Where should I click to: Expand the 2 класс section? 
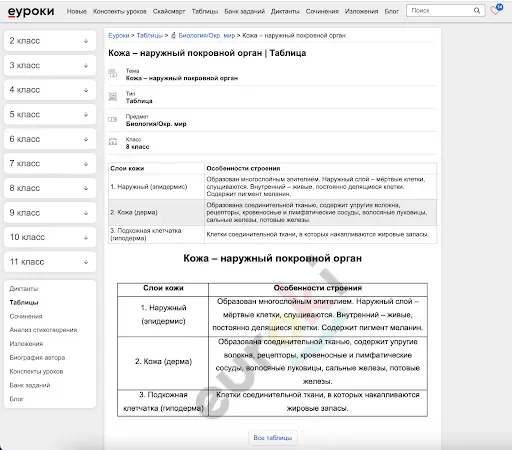(x=50, y=41)
